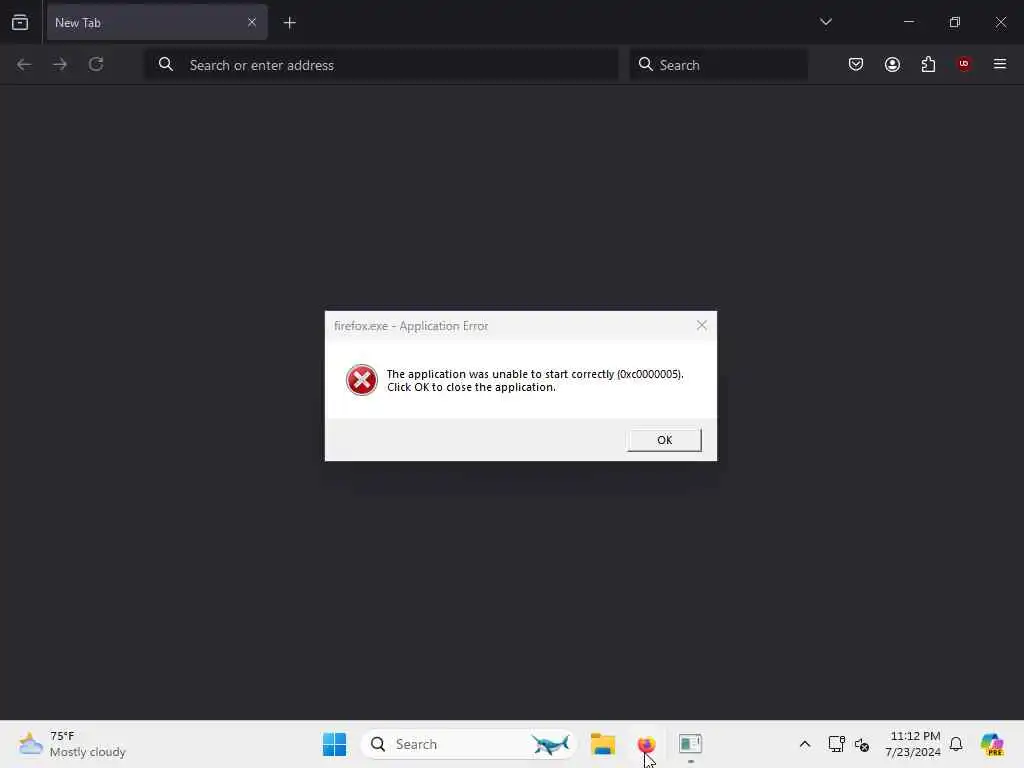The height and width of the screenshot is (768, 1024).
Task: Go back one page with the back arrow
Action: click(24, 64)
